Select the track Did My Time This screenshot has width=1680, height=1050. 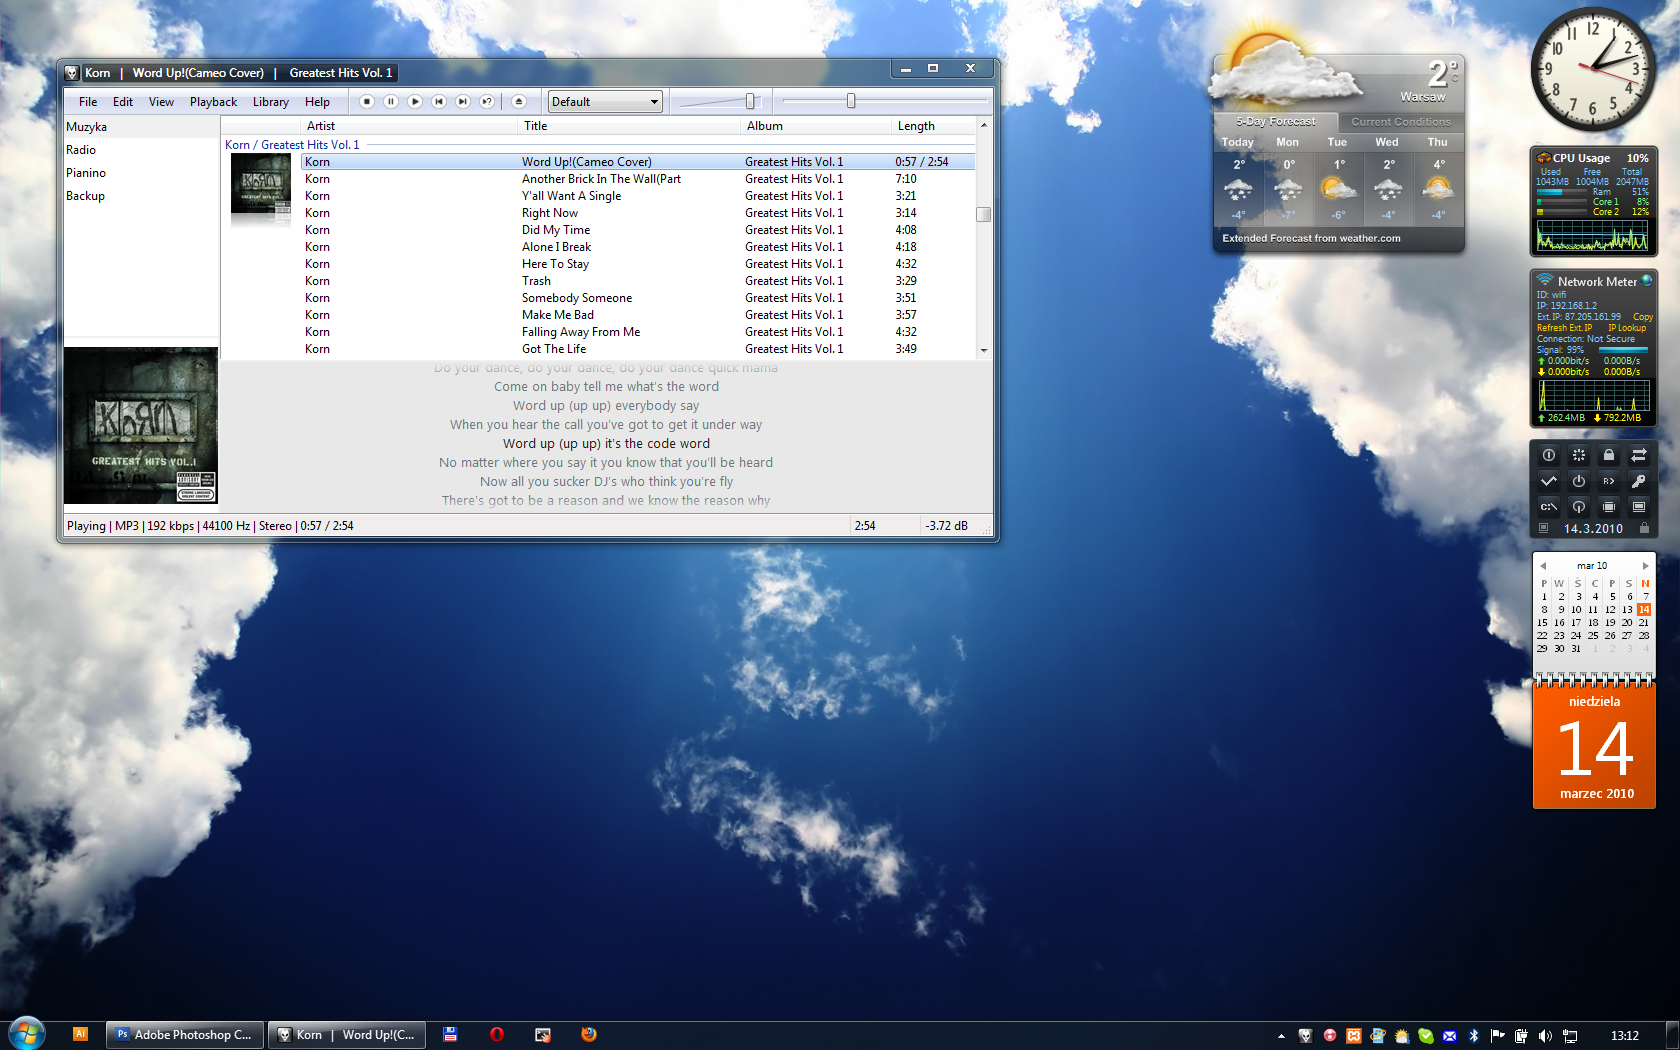(638, 230)
